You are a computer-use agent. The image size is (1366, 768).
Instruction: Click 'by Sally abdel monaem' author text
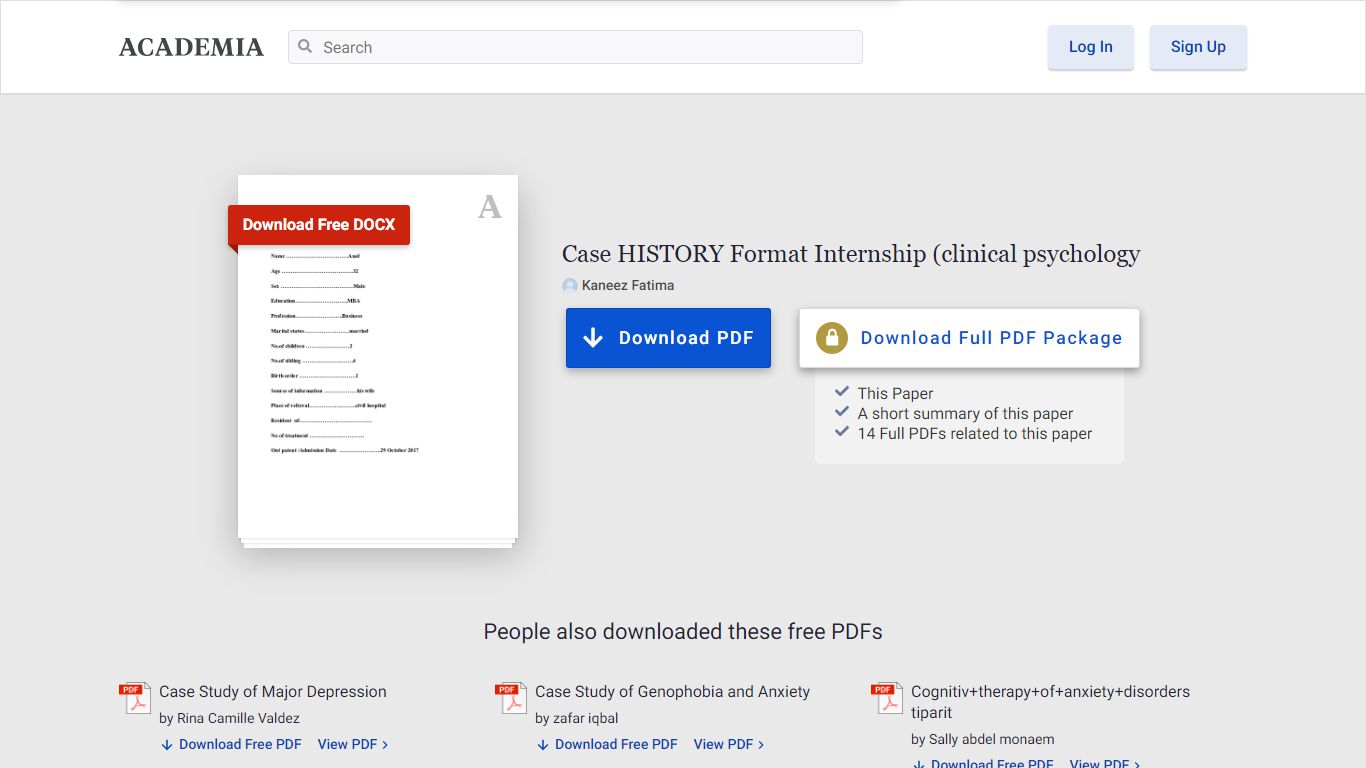pyautogui.click(x=983, y=739)
